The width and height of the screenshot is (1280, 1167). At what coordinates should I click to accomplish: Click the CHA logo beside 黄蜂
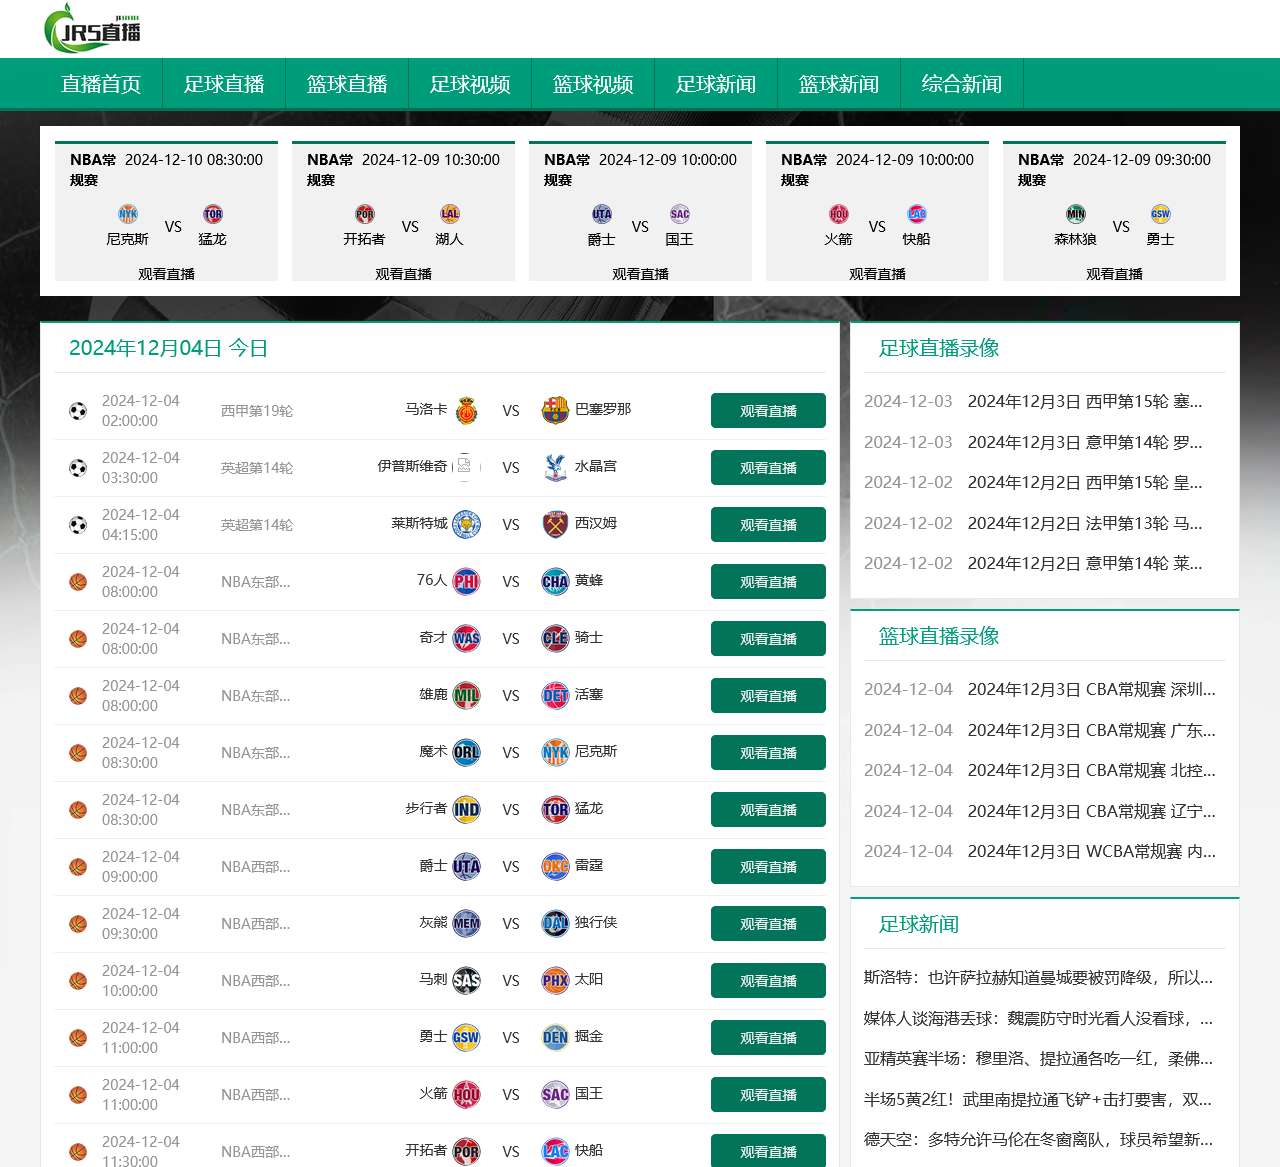pyautogui.click(x=555, y=581)
